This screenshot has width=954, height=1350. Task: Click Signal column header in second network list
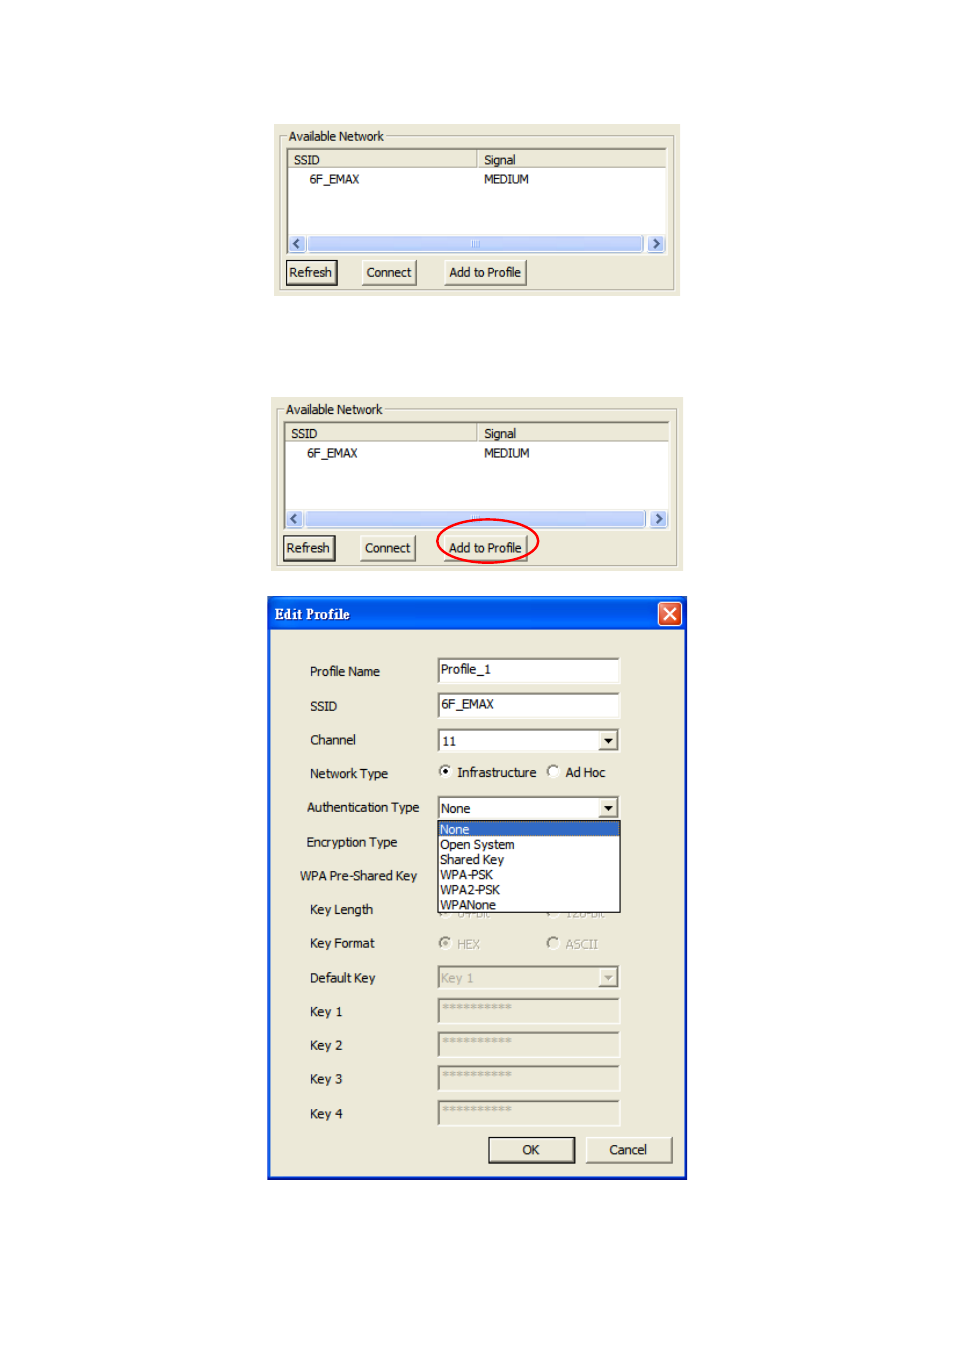573,434
